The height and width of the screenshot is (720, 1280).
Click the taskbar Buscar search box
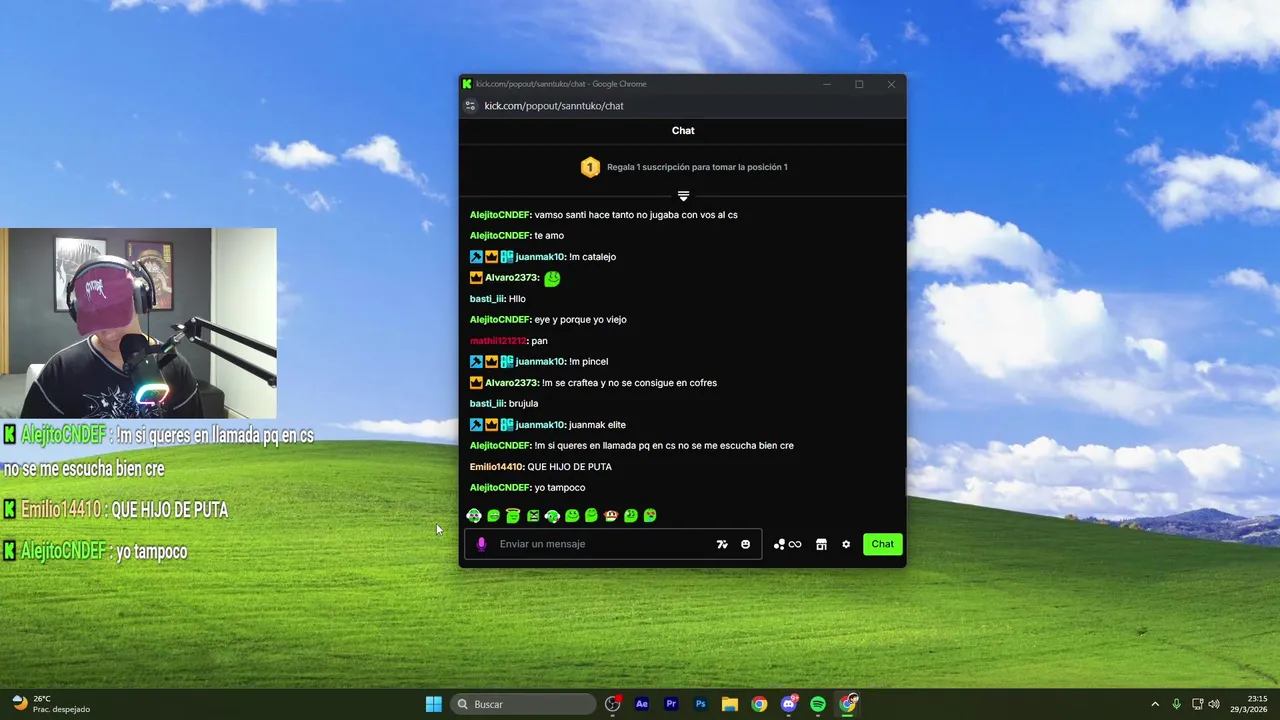point(523,704)
